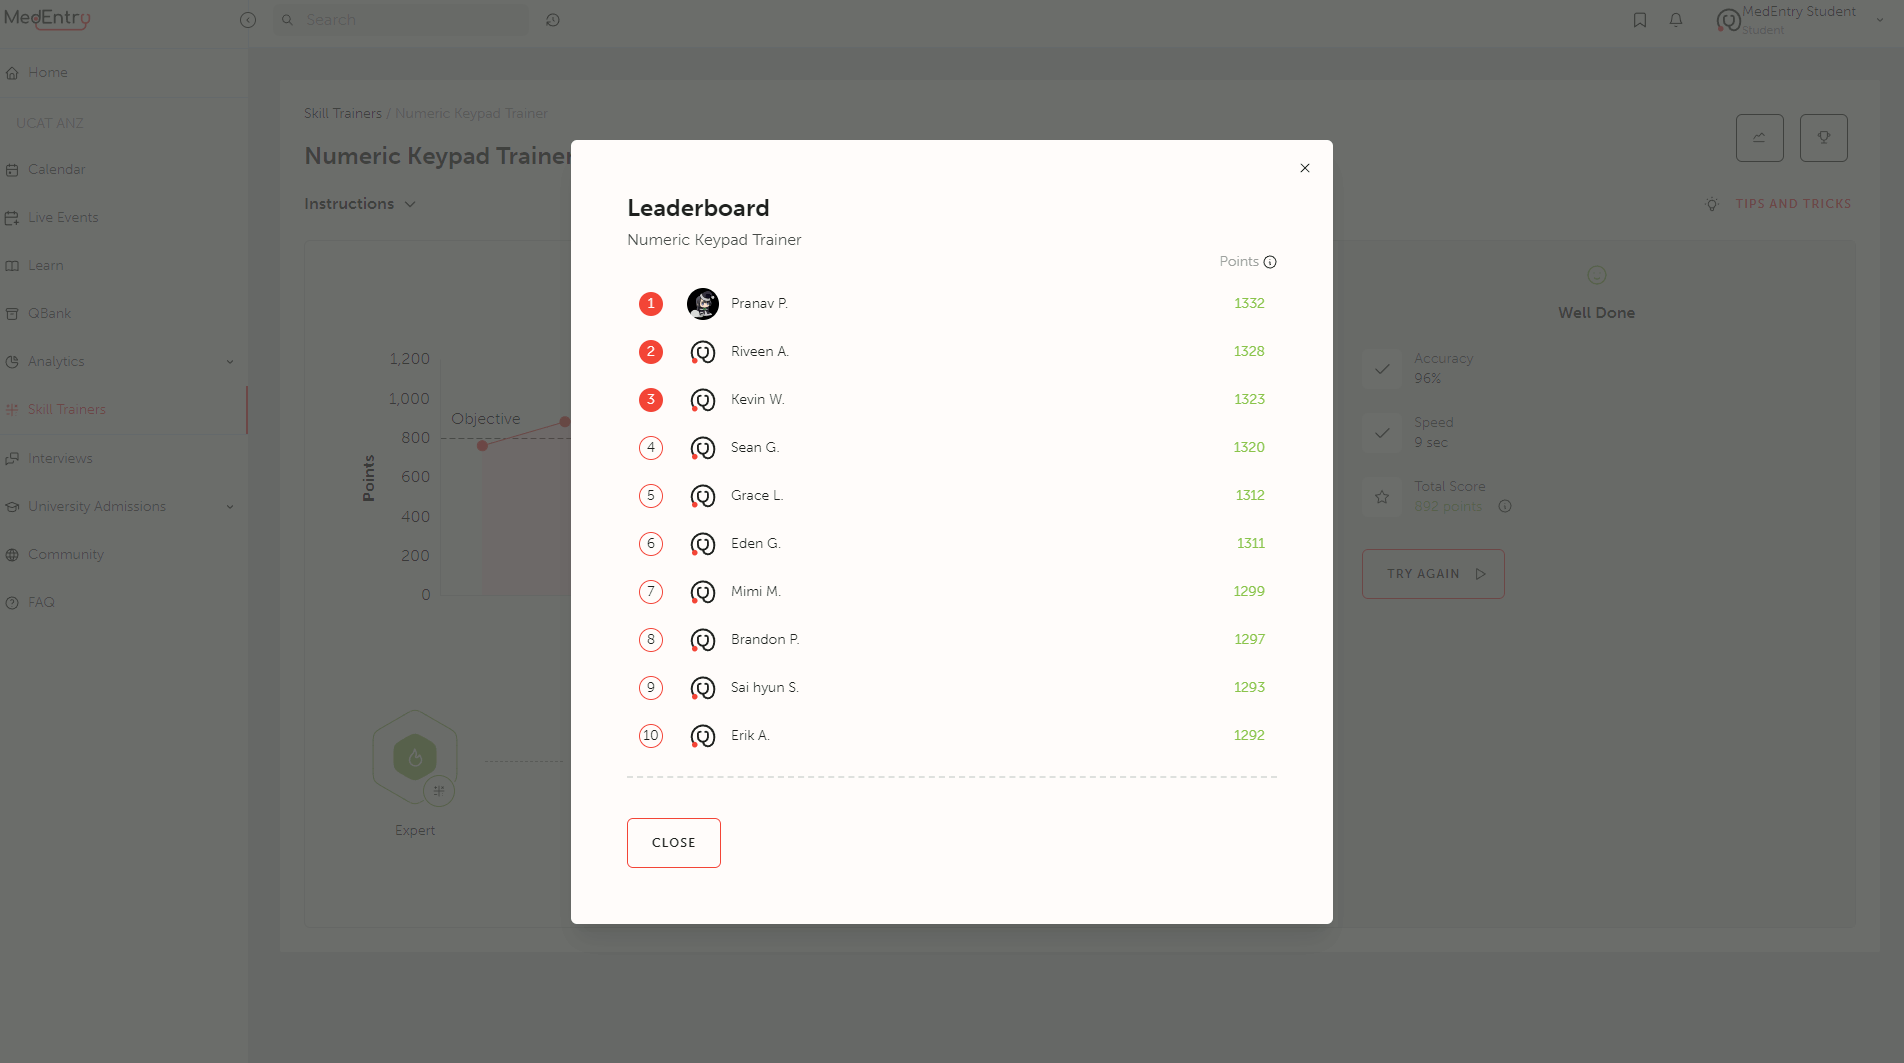Close the Leaderboard with the CLOSE button
Viewport: 1904px width, 1063px height.
[673, 842]
